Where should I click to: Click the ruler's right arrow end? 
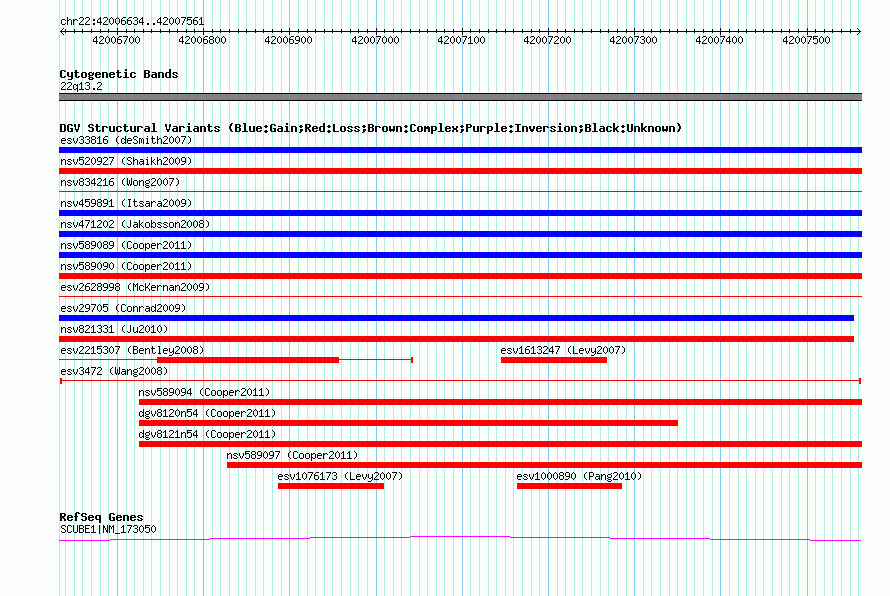coord(859,32)
